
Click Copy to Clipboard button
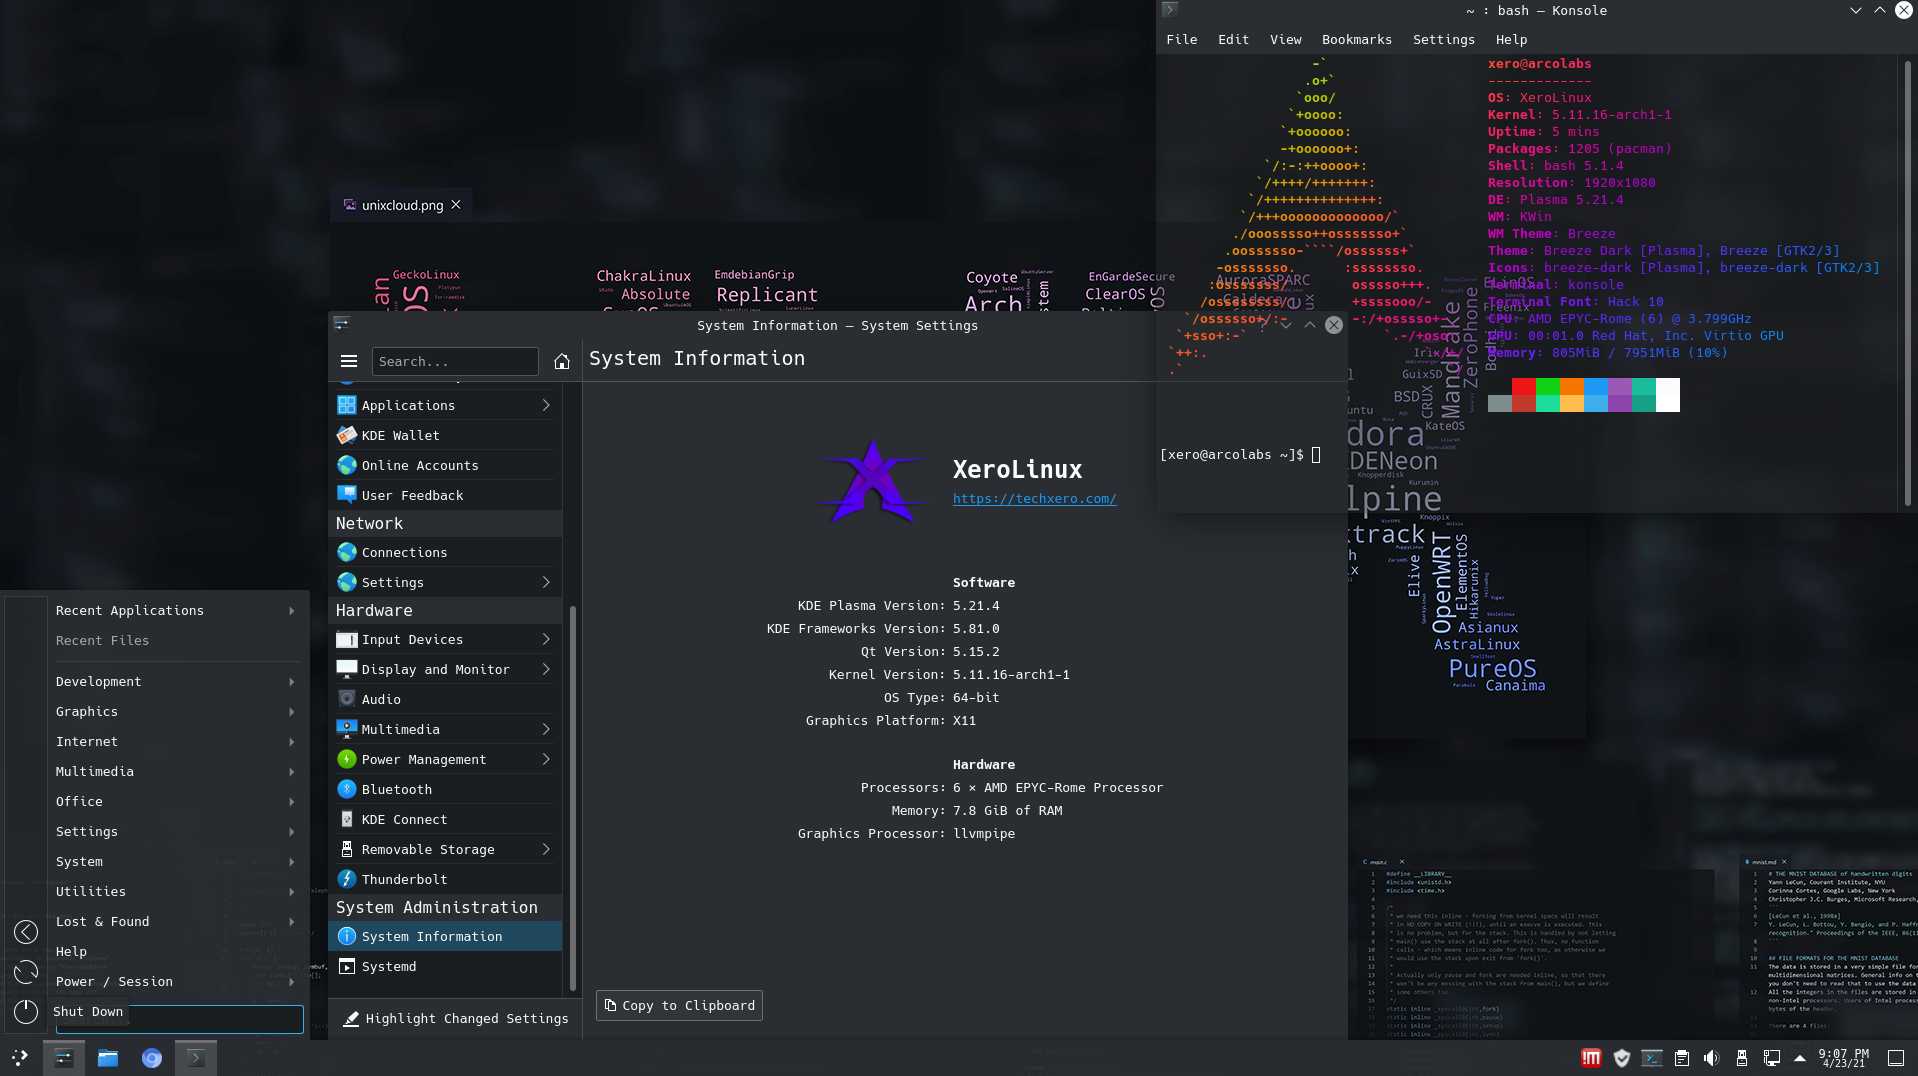[x=679, y=1005]
